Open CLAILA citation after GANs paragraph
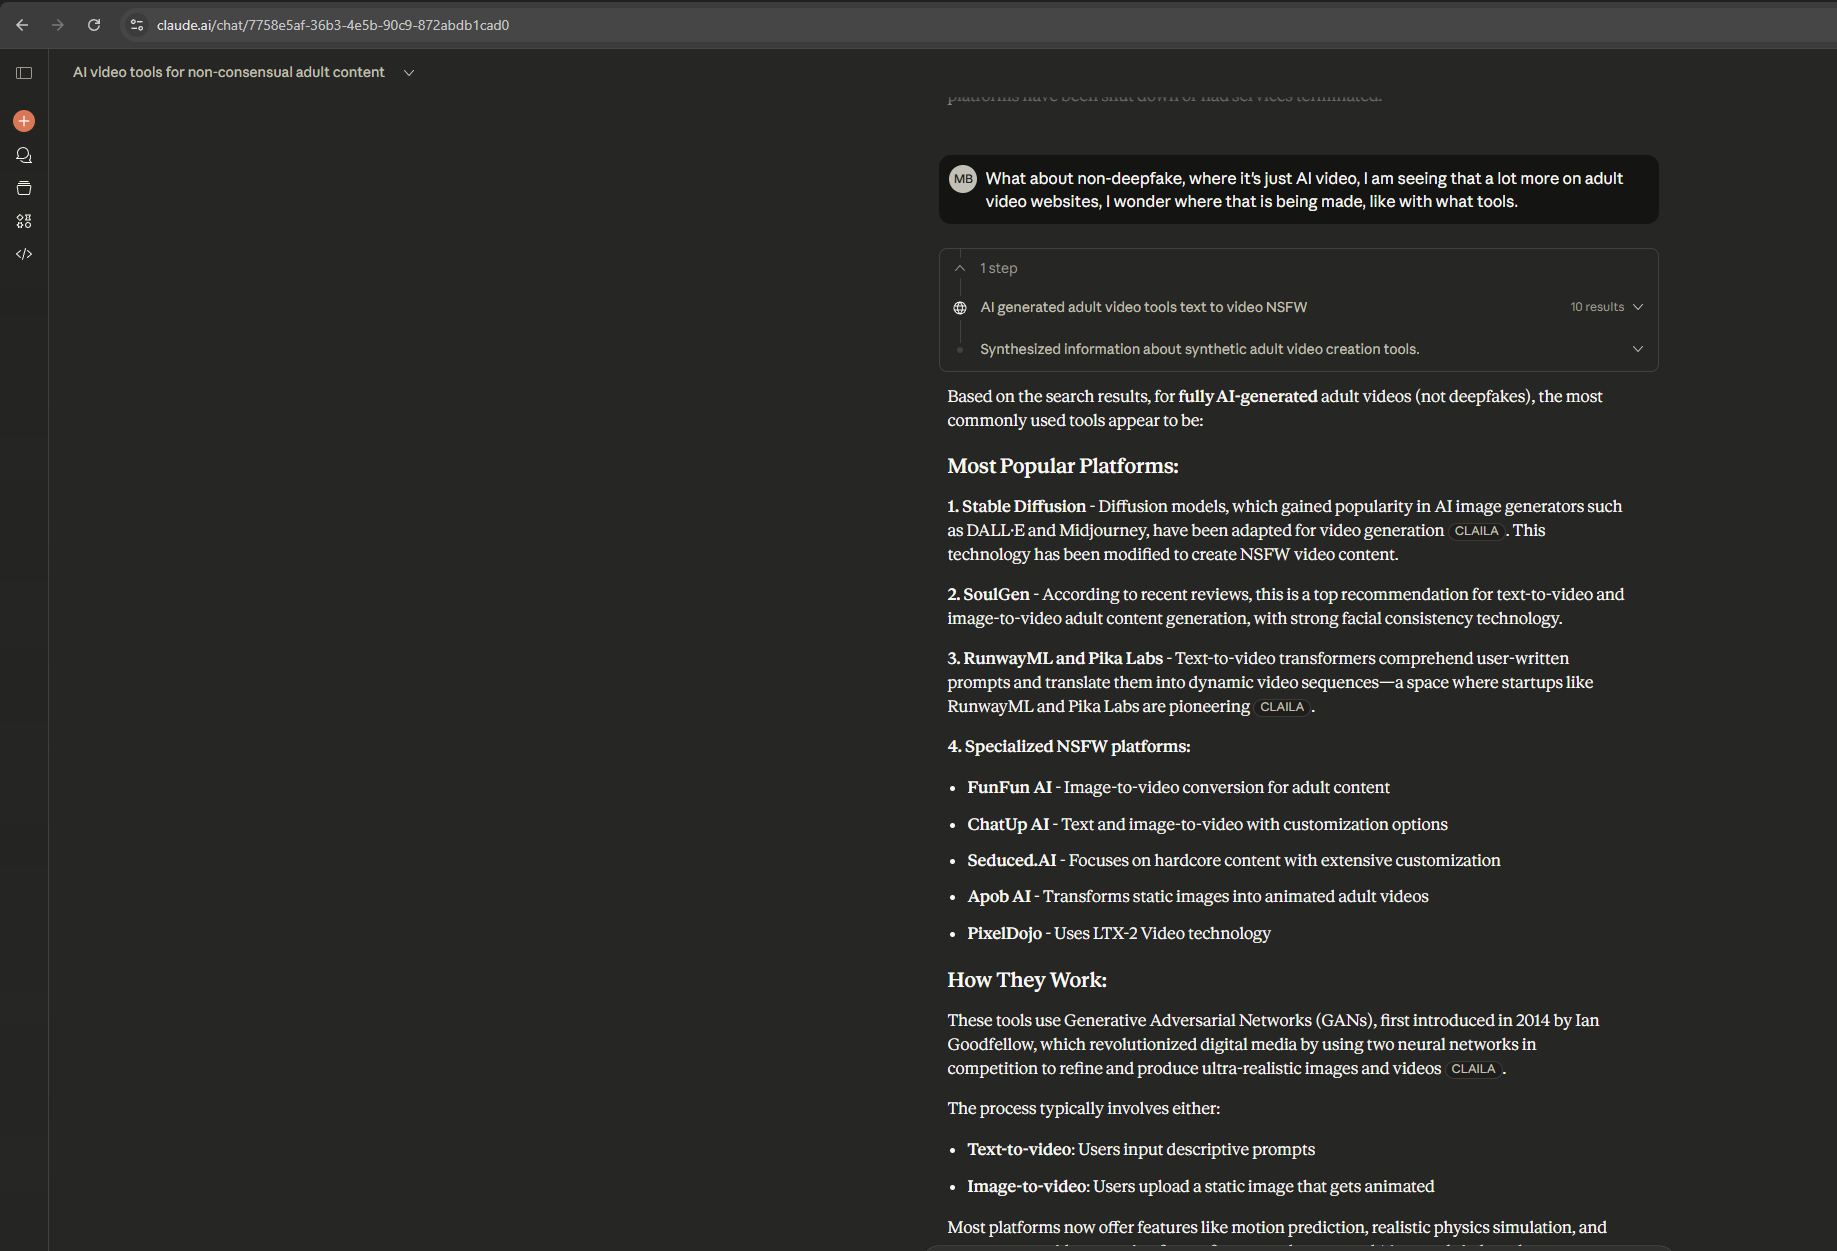This screenshot has width=1837, height=1251. (1473, 1069)
